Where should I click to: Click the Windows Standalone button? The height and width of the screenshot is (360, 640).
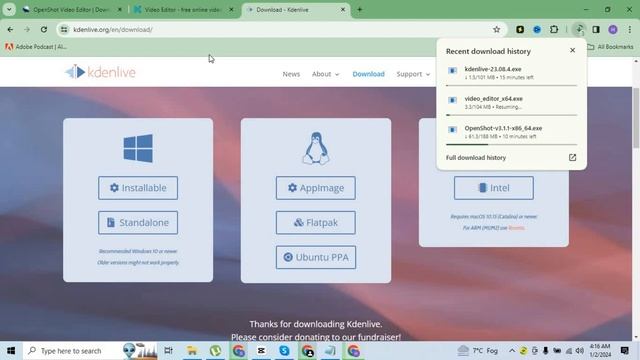point(138,222)
